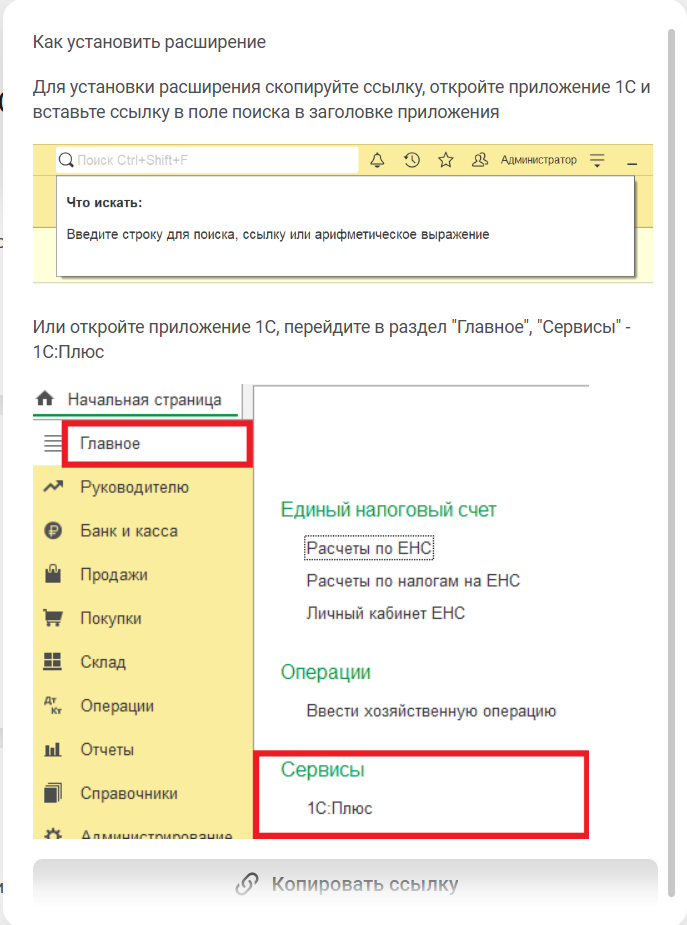Click the favorites star icon
The width and height of the screenshot is (687, 925).
coord(446,160)
